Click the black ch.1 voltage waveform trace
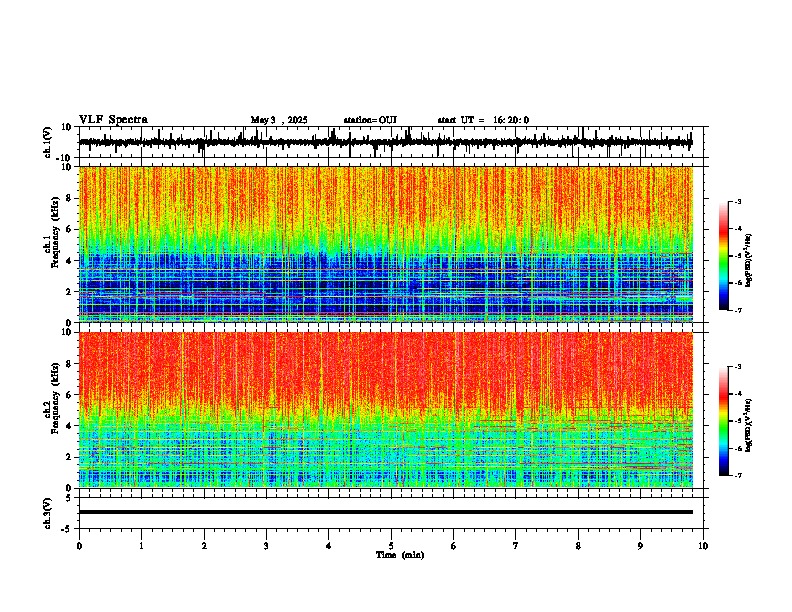This screenshot has width=792, height=612. [385, 142]
